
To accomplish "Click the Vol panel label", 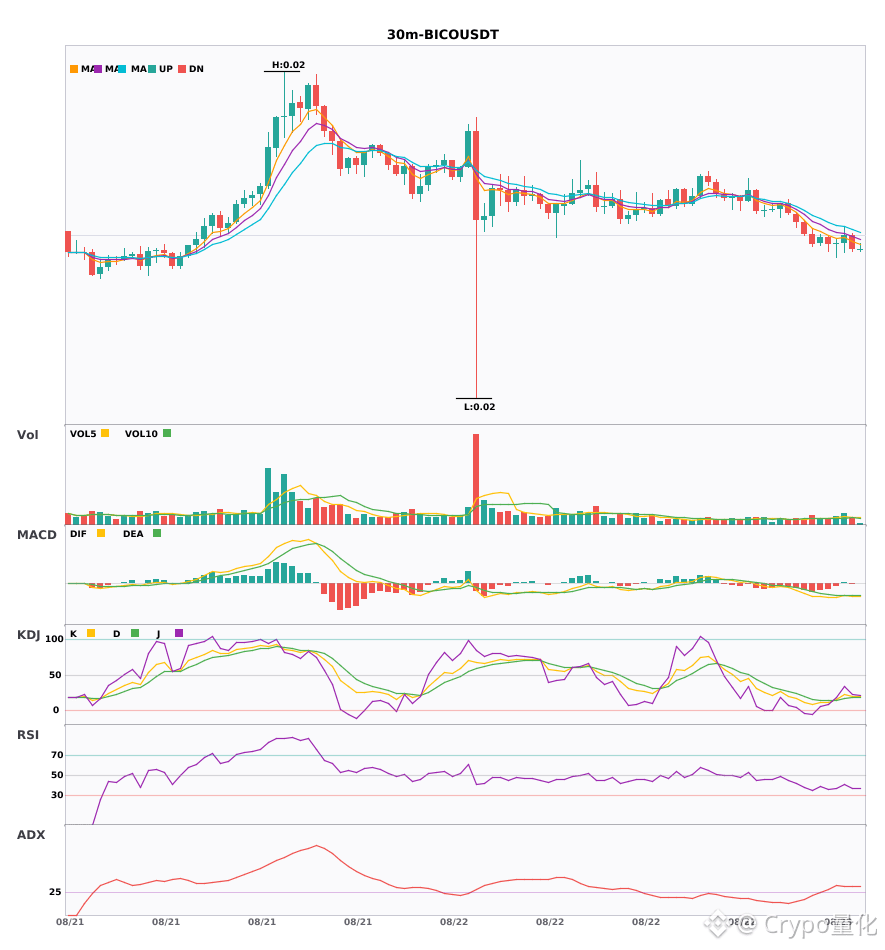I will pyautogui.click(x=27, y=435).
